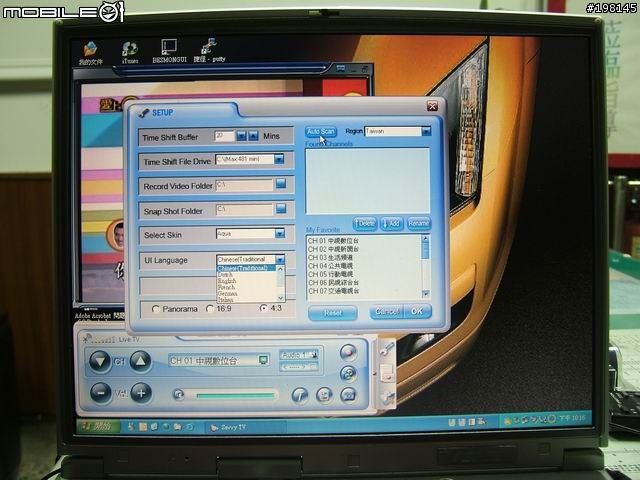Click the Add channel button
The image size is (640, 480).
coord(391,223)
